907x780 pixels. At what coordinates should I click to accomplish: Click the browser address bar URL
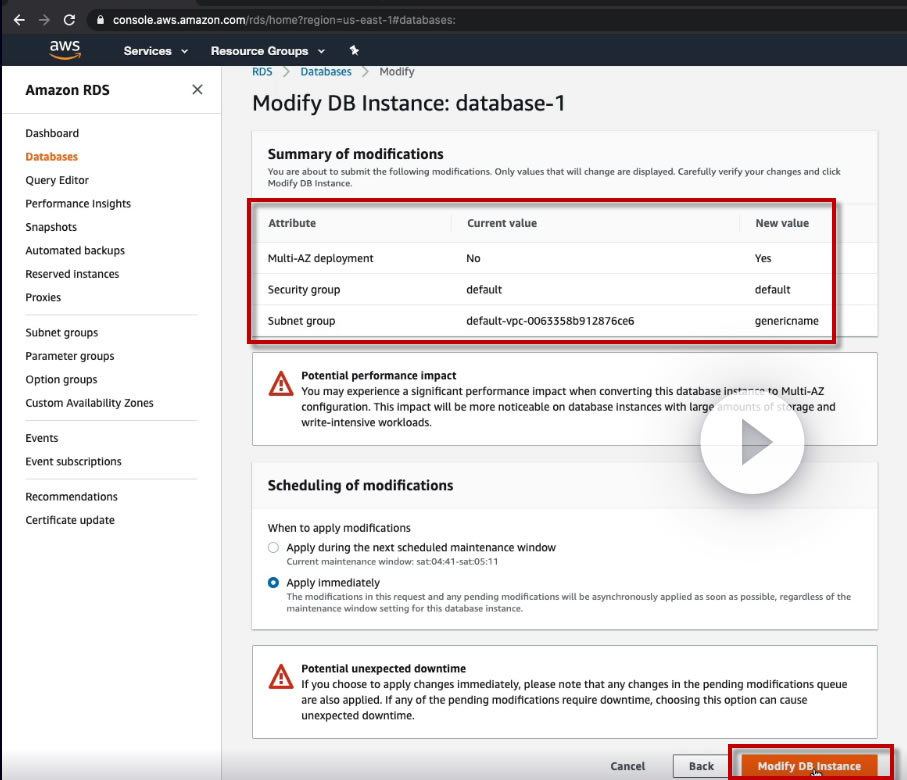(x=284, y=20)
